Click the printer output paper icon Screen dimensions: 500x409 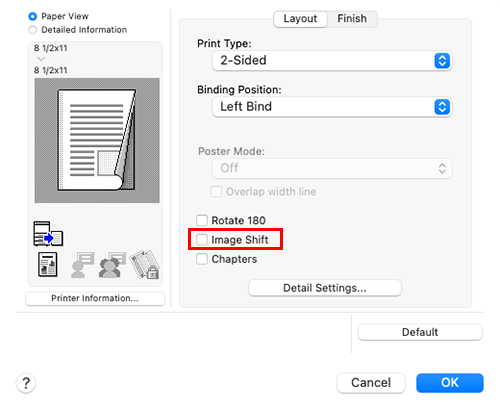tap(48, 234)
